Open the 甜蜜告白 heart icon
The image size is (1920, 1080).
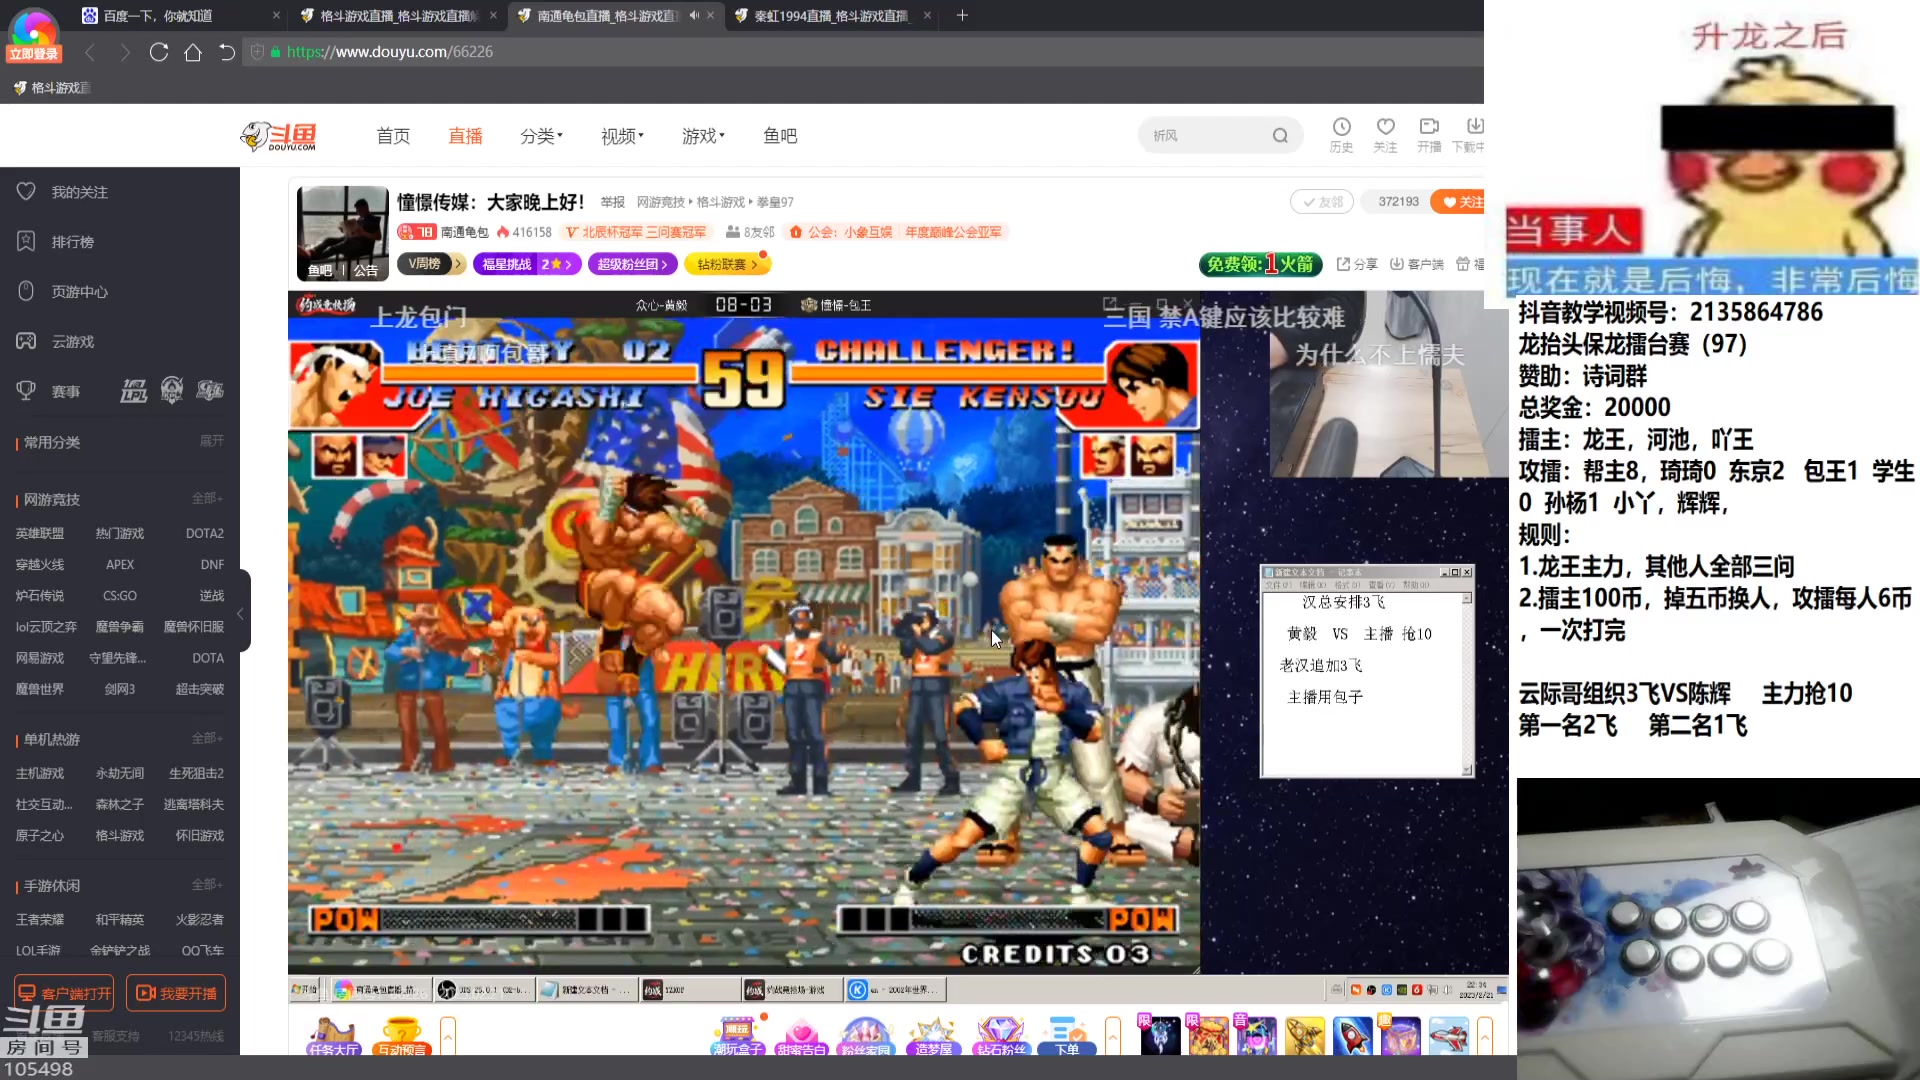tap(802, 1036)
